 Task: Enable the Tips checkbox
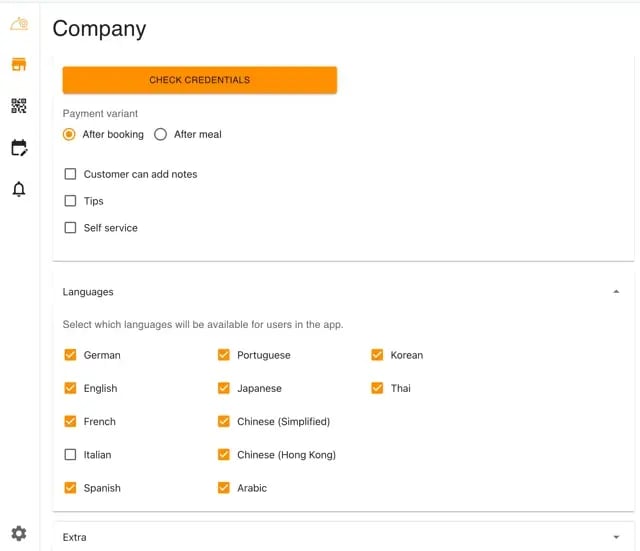(x=70, y=201)
